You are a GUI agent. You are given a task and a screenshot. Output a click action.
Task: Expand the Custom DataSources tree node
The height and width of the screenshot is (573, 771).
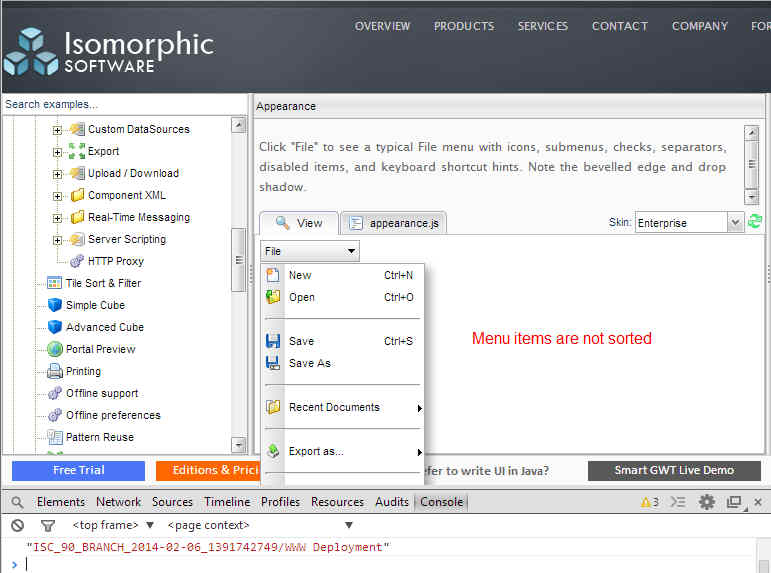[58, 129]
